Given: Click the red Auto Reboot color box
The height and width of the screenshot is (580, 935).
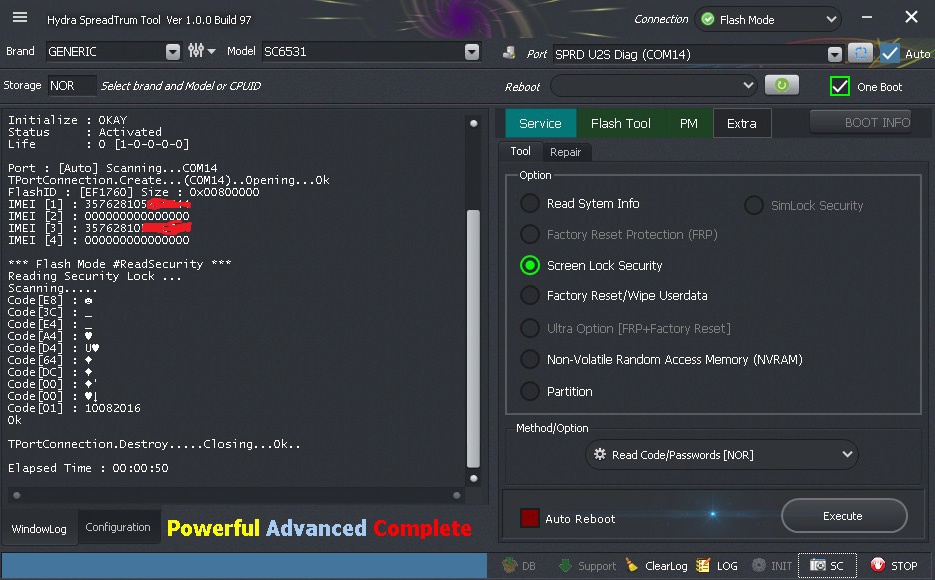Looking at the screenshot, I should point(530,518).
